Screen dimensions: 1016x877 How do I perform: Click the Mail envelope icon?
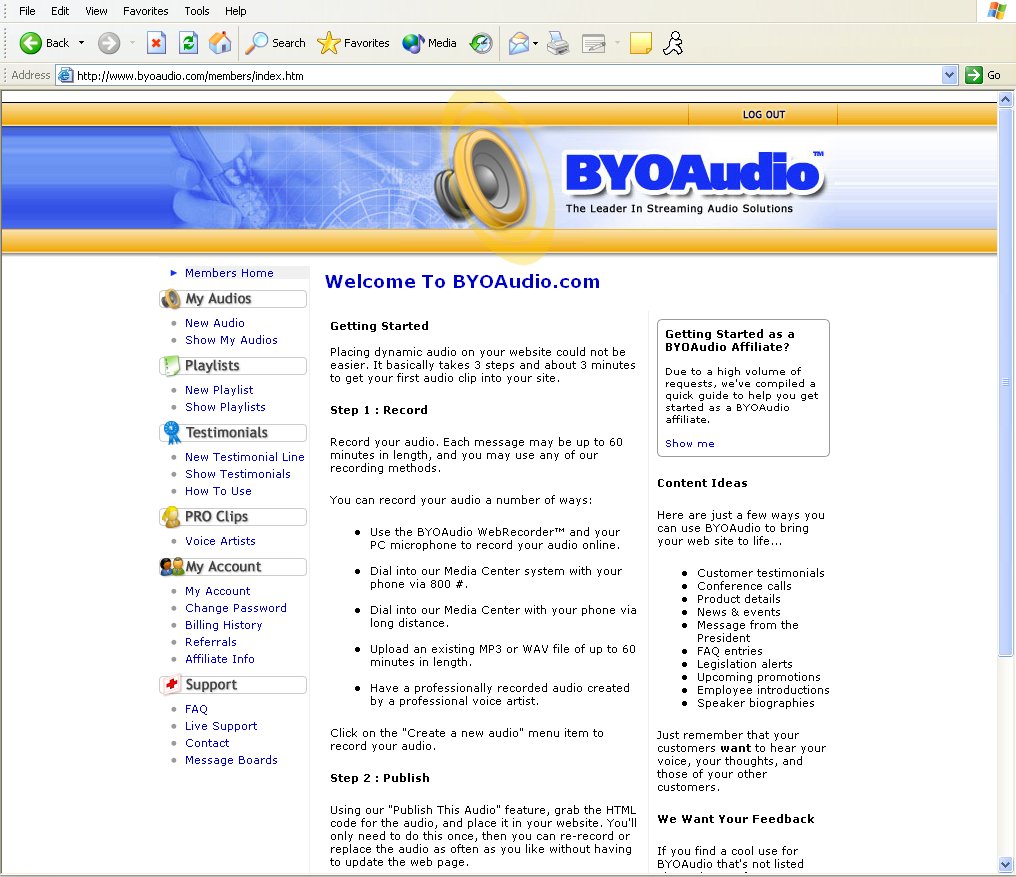(518, 43)
